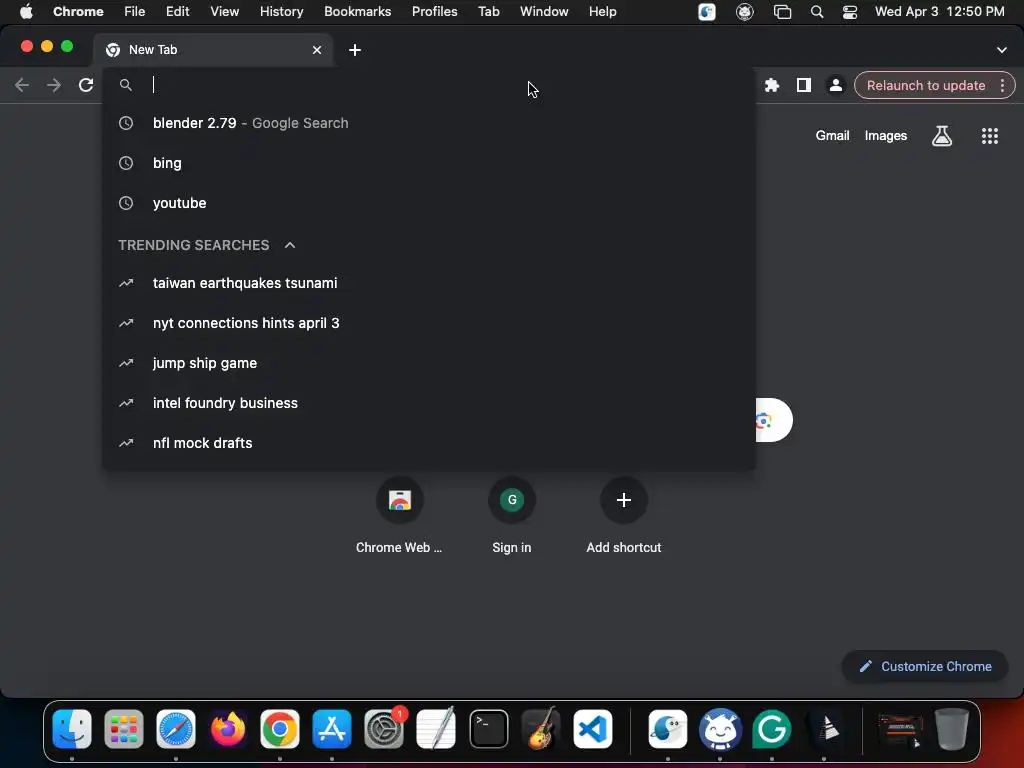
Task: Go back with the back arrow
Action: click(22, 85)
